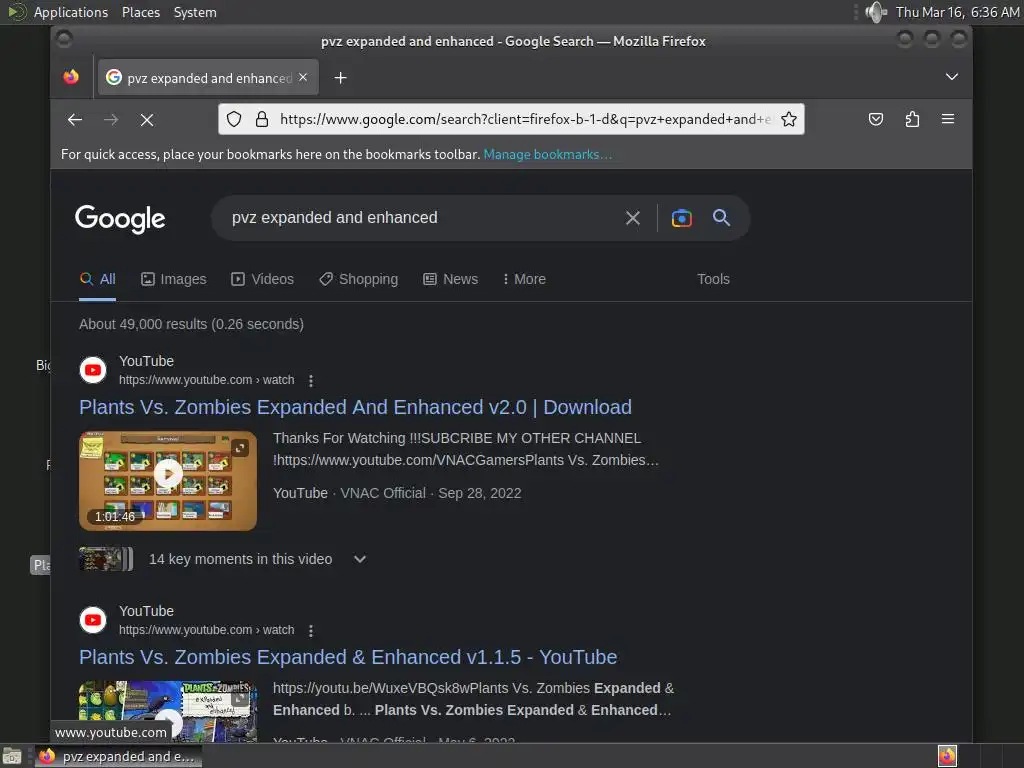Open the second result video thumbnail
1024x768 pixels.
(x=168, y=711)
